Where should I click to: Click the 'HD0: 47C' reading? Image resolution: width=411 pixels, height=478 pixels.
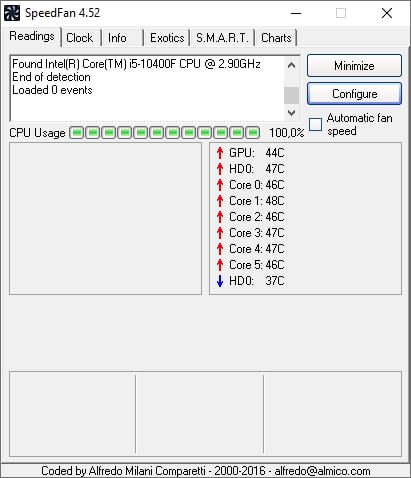[257, 169]
